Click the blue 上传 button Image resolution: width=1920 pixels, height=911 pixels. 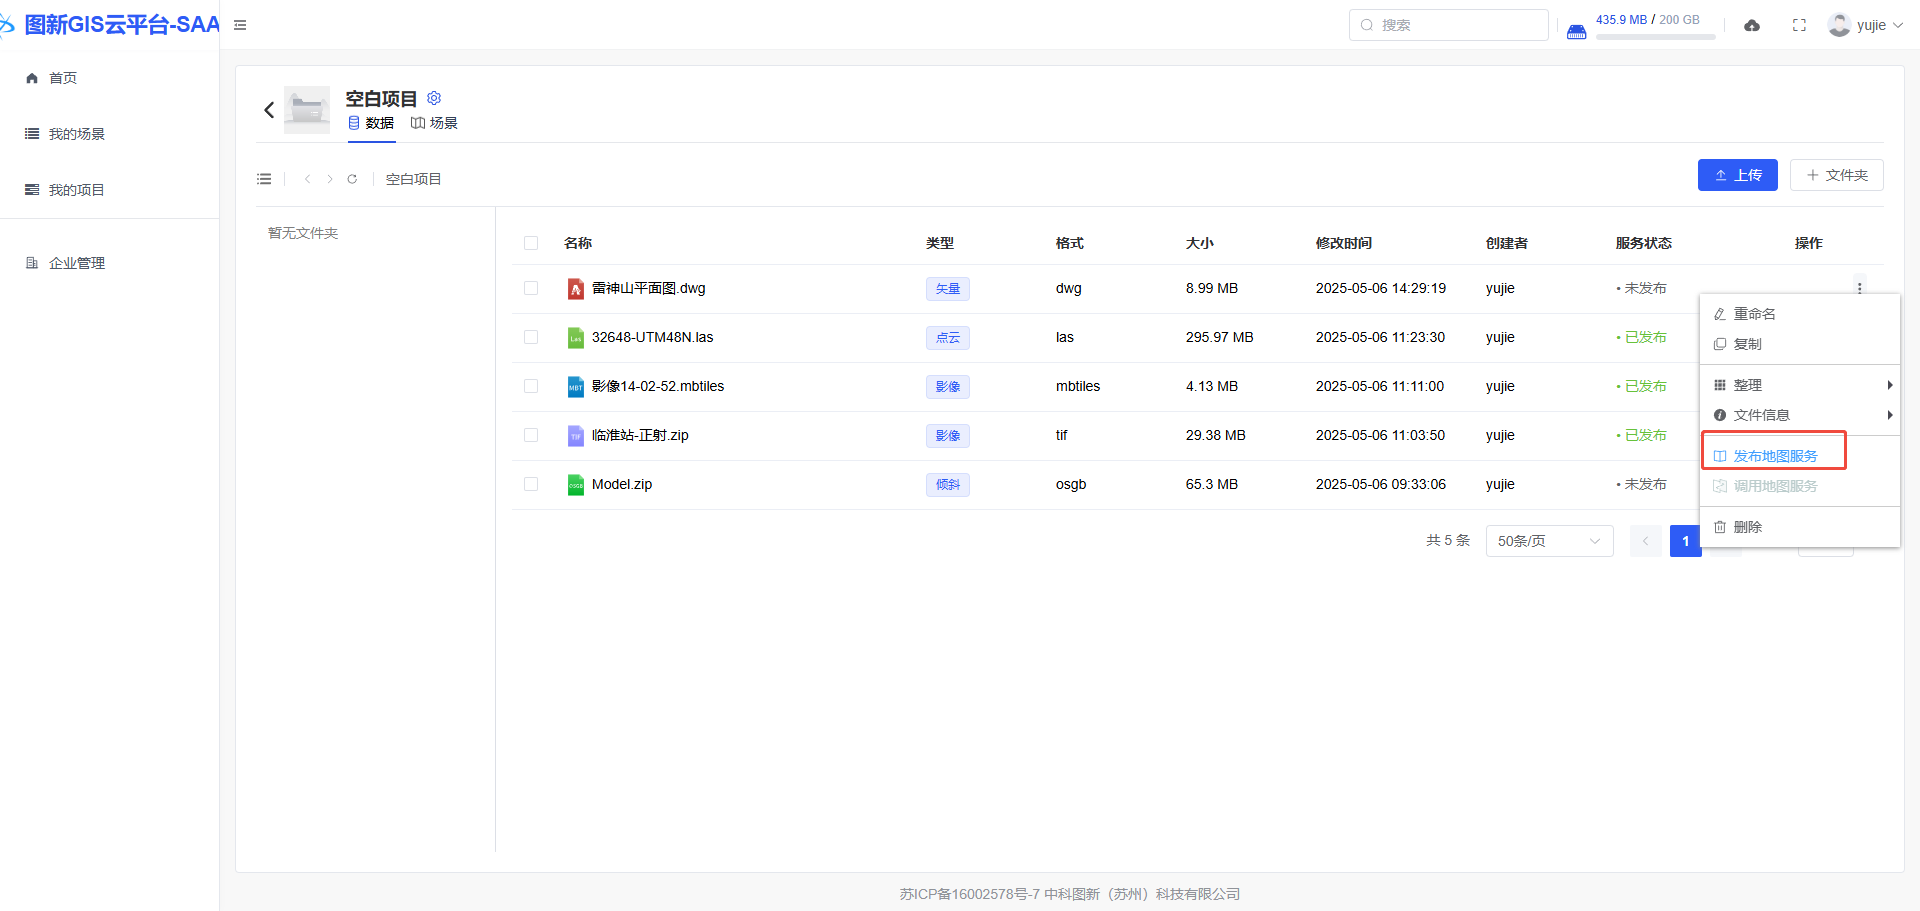(1737, 175)
